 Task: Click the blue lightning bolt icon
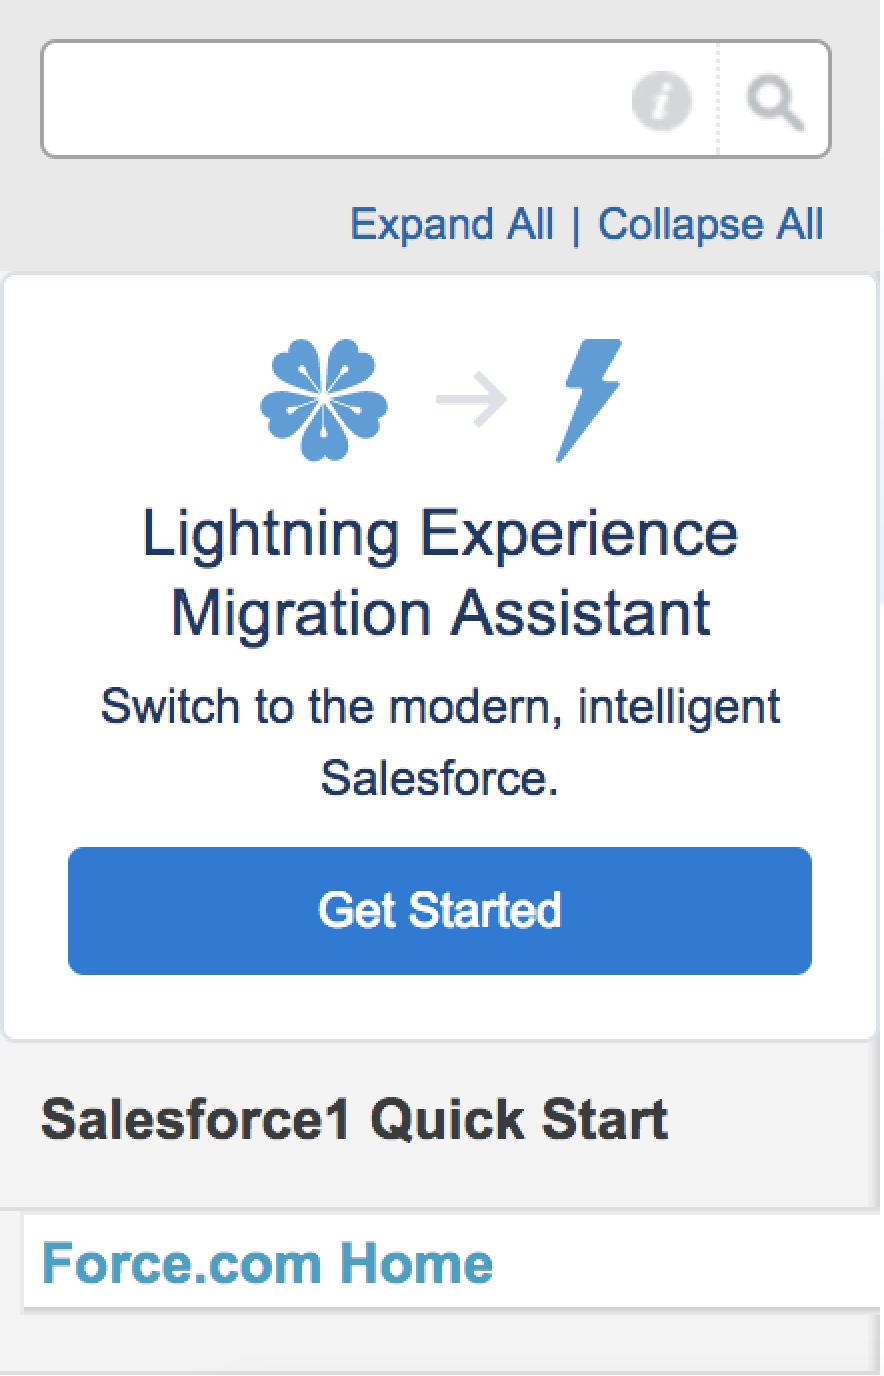(x=590, y=399)
